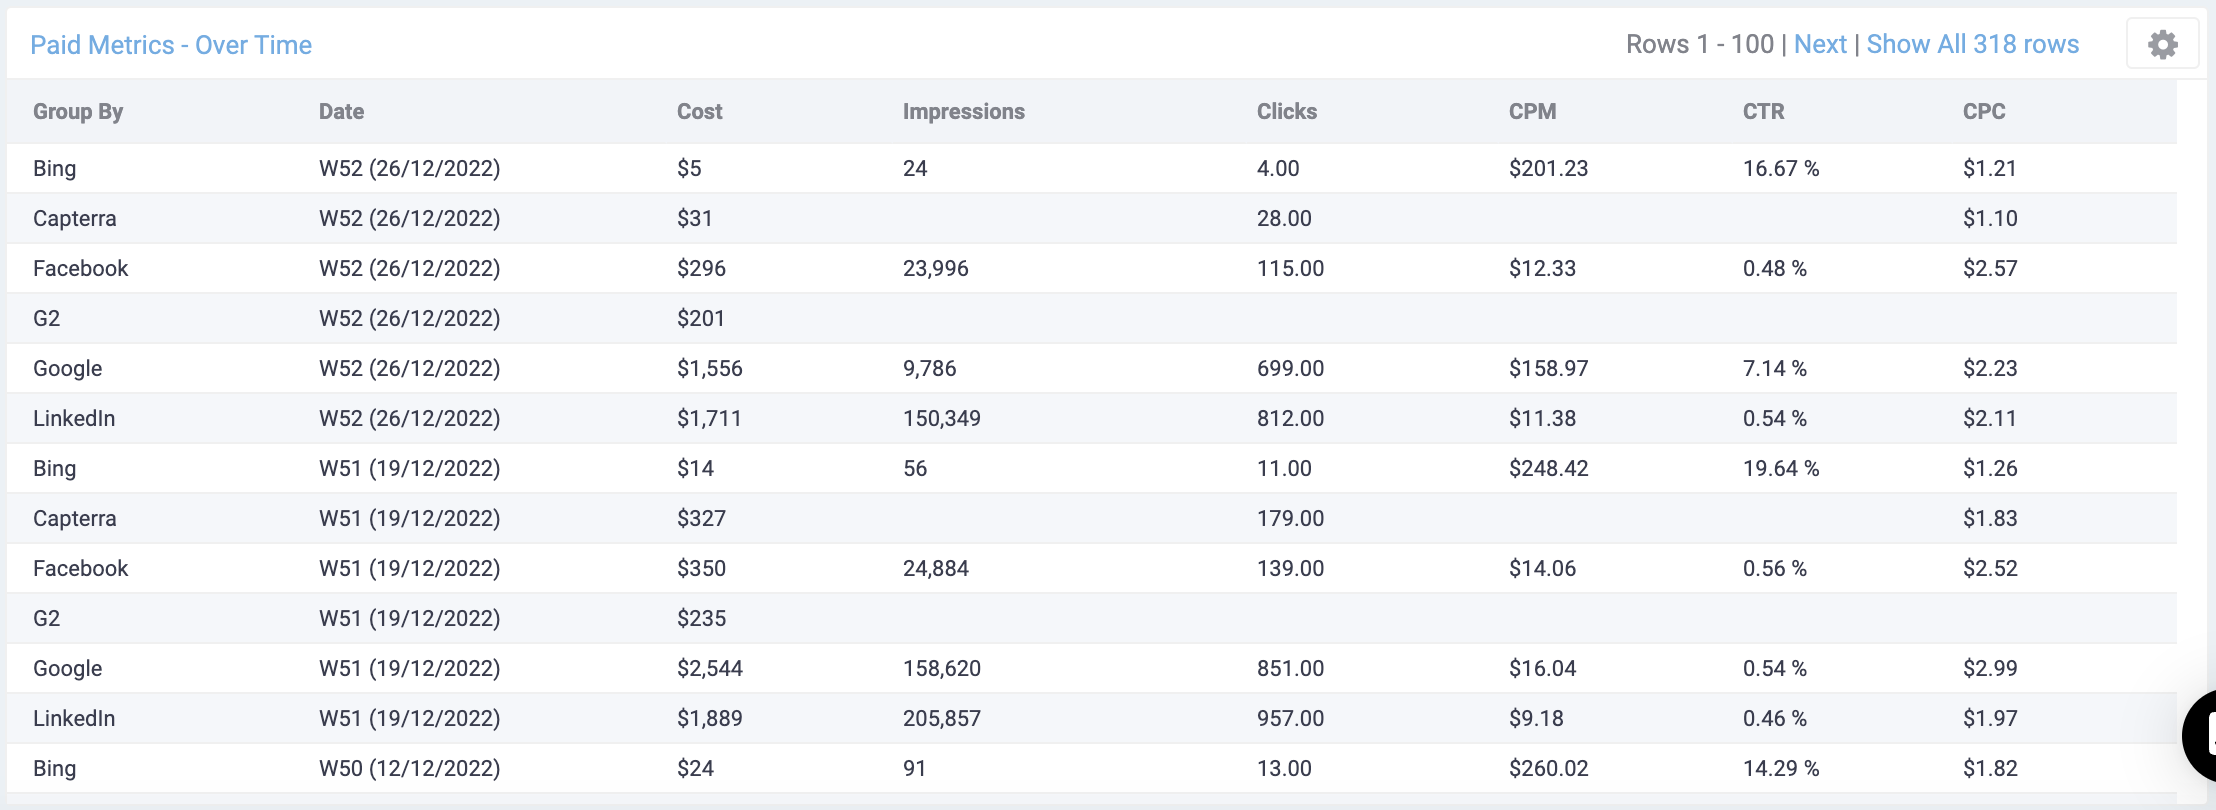Click LinkedIn W51 clicks value 957.00
The image size is (2216, 810).
1290,718
